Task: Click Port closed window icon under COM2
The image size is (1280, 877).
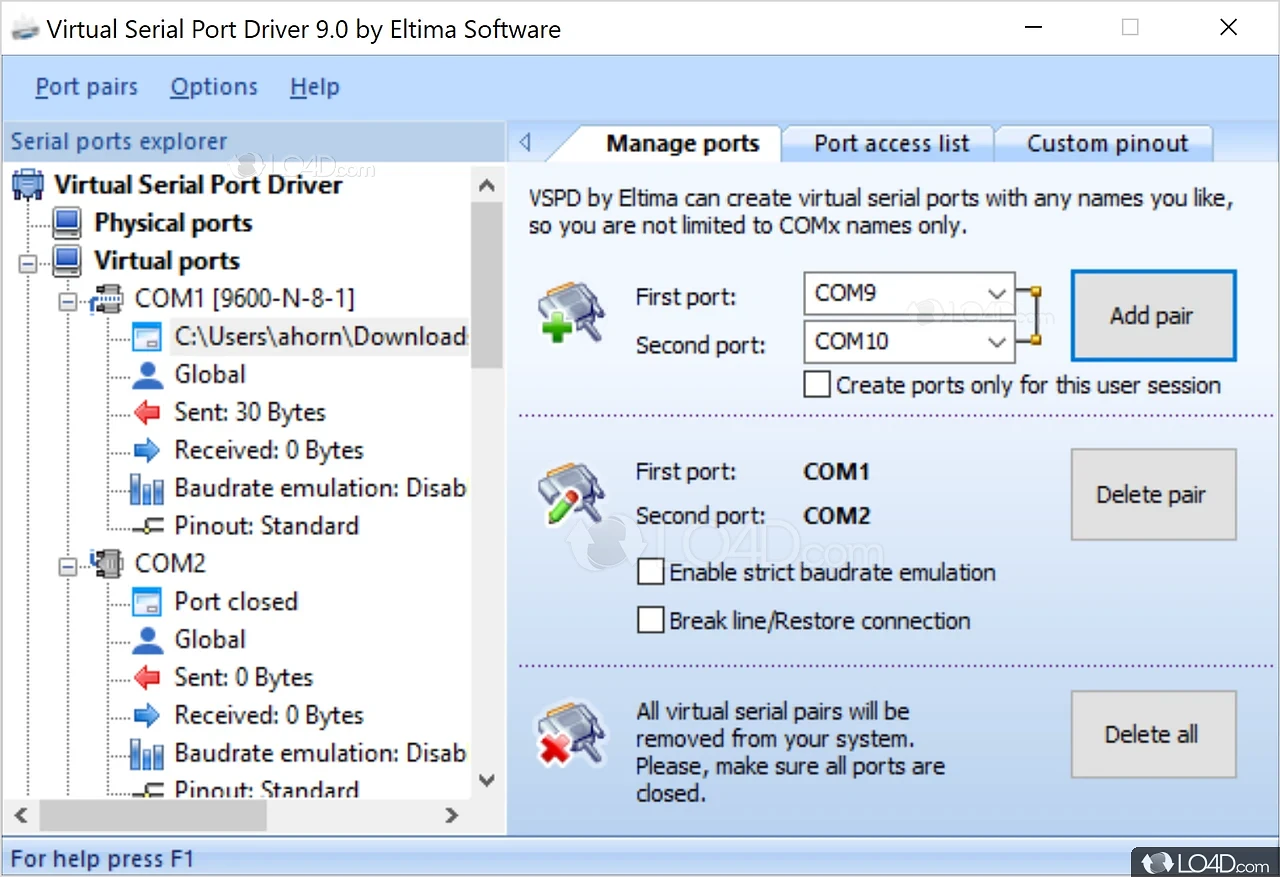Action: (x=147, y=602)
